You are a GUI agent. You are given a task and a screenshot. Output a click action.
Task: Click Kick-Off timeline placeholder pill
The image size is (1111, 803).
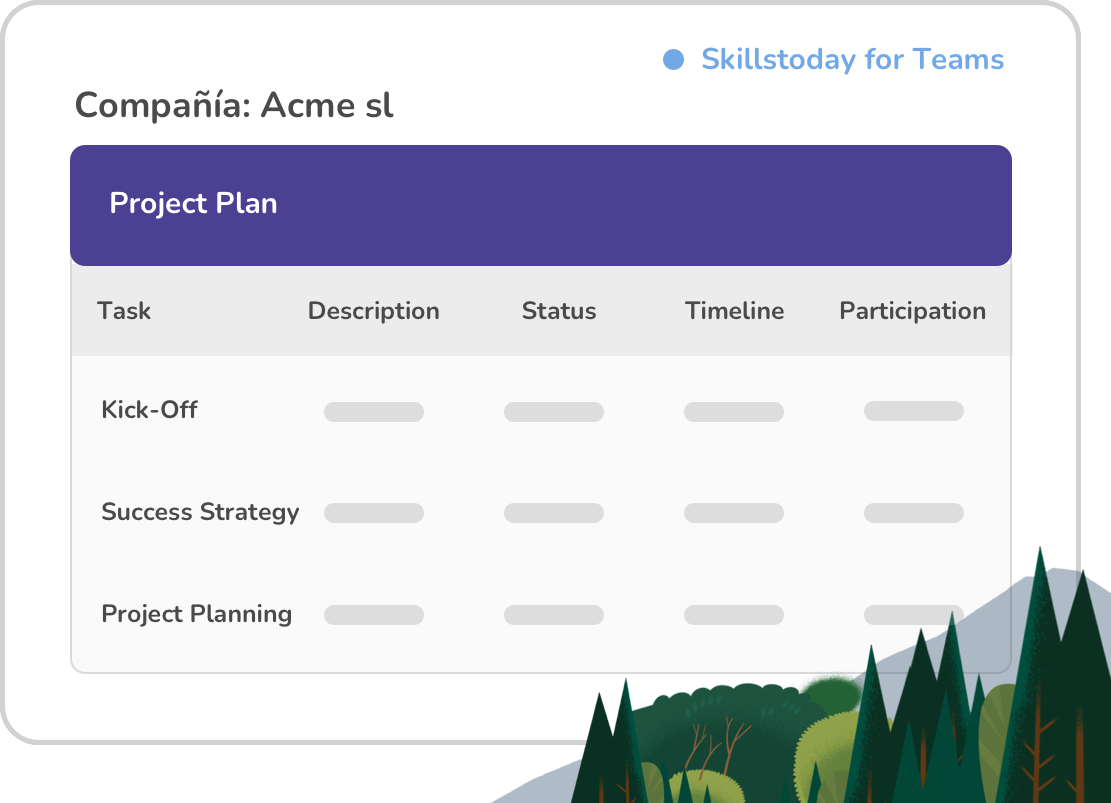[x=734, y=412]
